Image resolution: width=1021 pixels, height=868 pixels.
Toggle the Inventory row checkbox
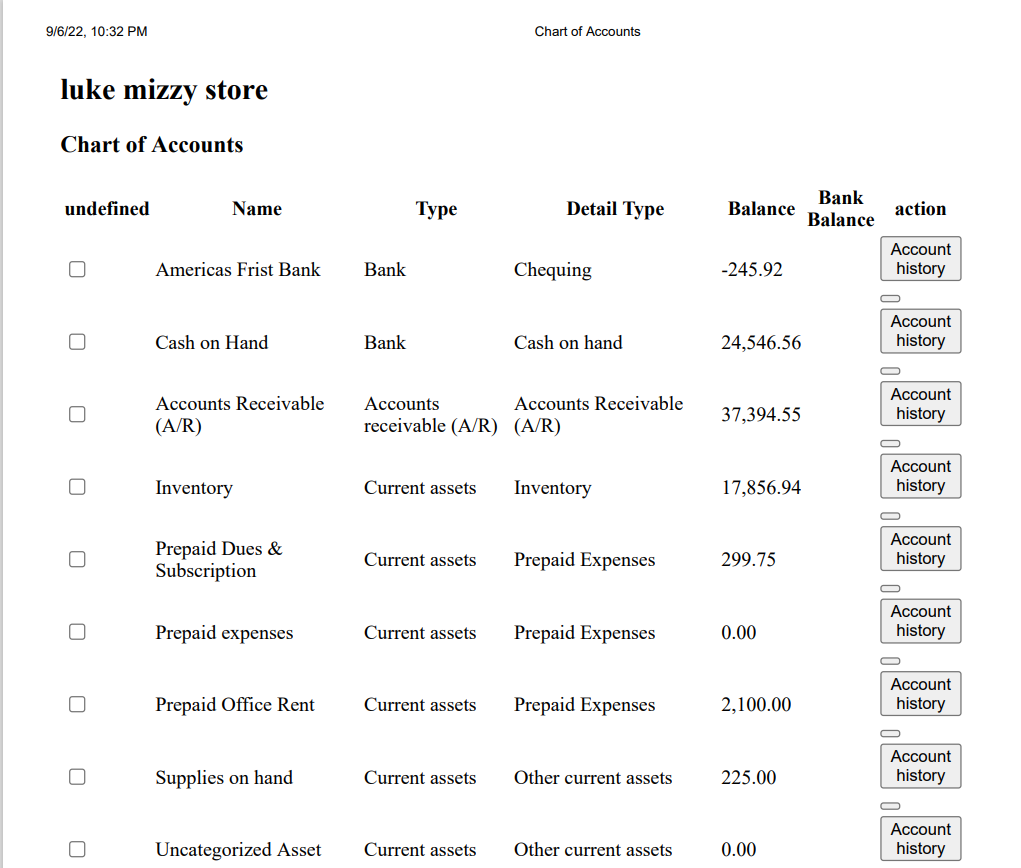pos(77,486)
